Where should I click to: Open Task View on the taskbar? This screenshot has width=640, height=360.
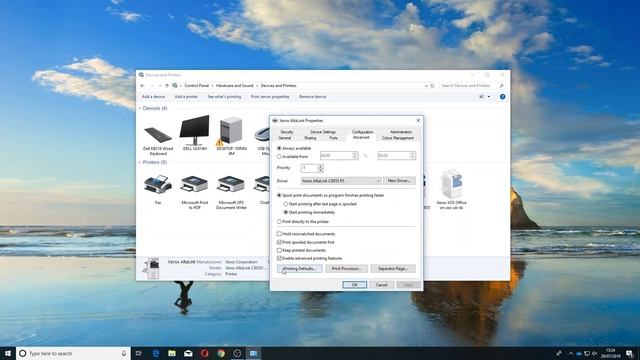tap(139, 353)
